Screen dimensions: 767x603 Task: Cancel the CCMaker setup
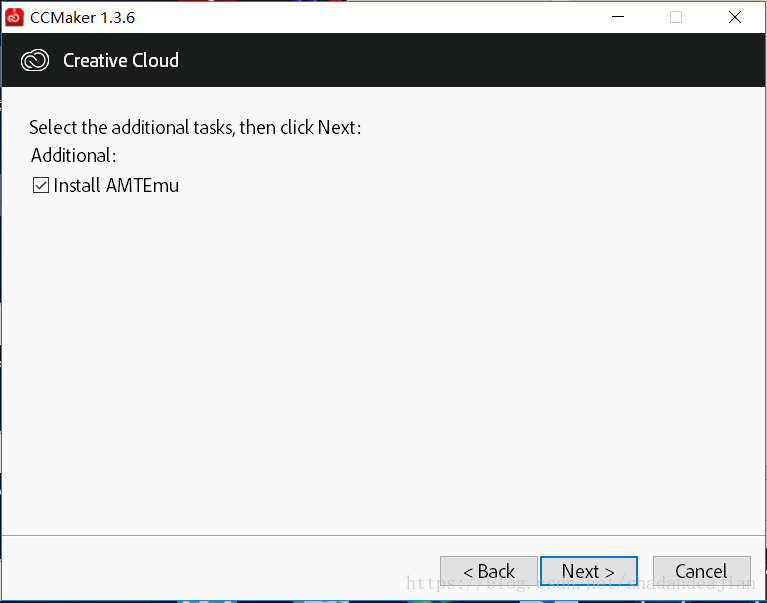(701, 571)
